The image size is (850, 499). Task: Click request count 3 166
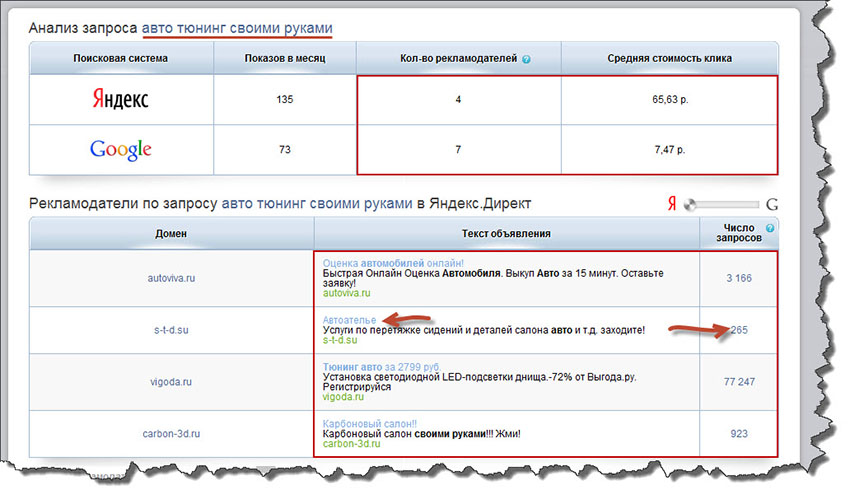click(739, 278)
